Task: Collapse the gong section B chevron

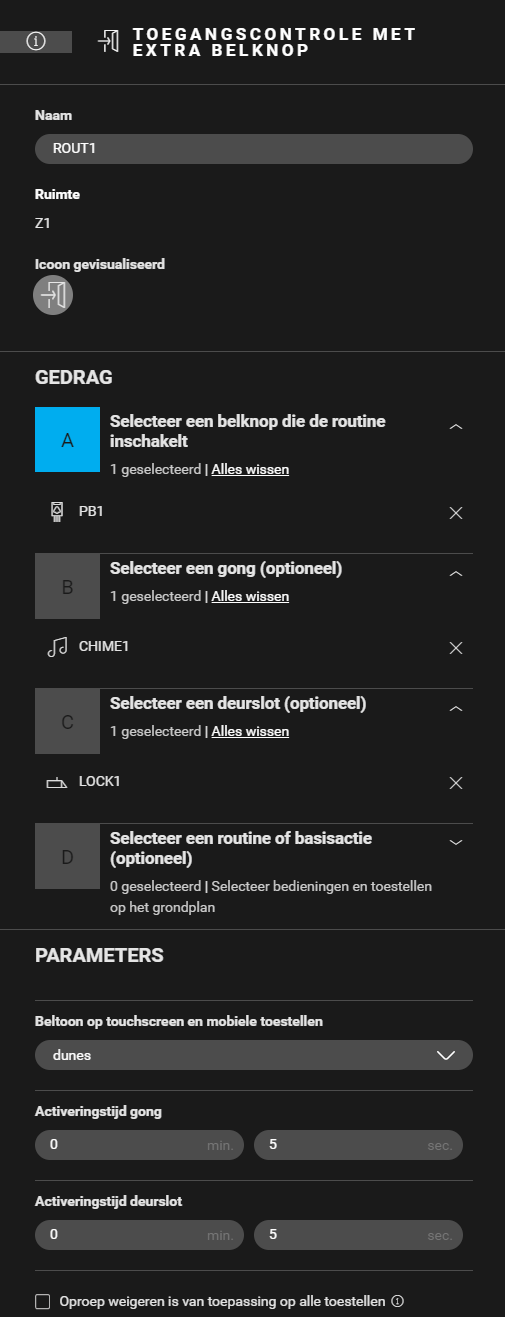Action: [456, 573]
